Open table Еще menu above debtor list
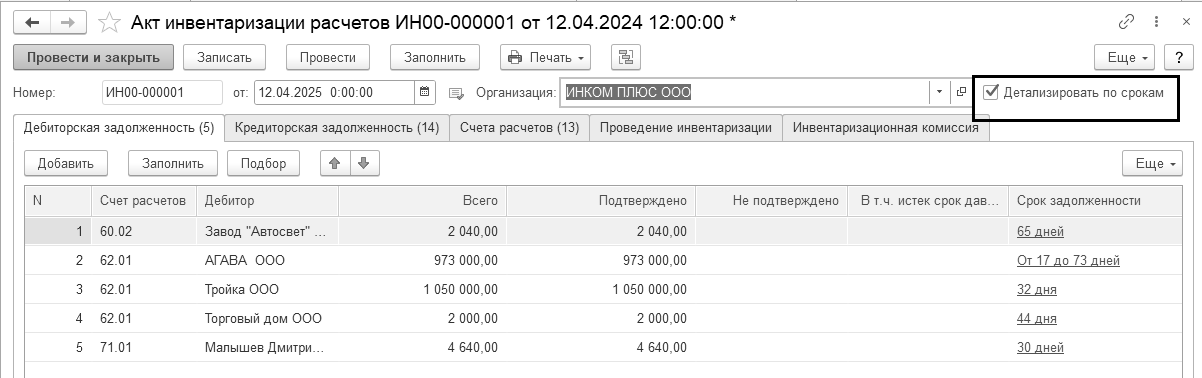The height and width of the screenshot is (378, 1202). point(1152,163)
